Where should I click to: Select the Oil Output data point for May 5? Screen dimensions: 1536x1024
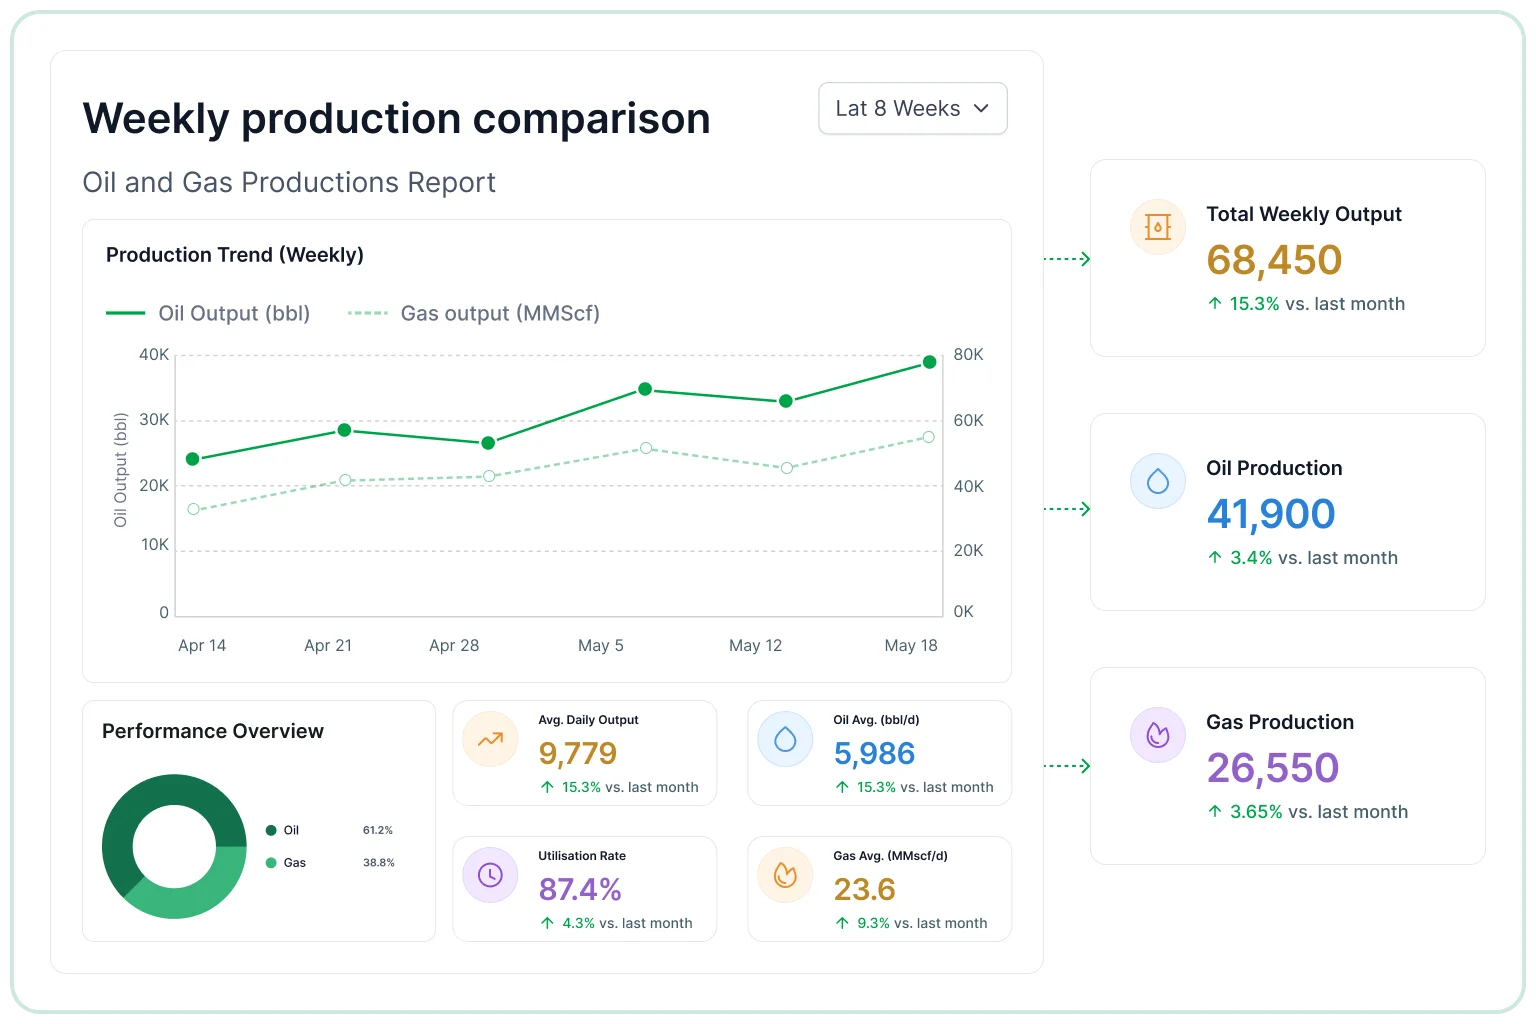pos(645,389)
